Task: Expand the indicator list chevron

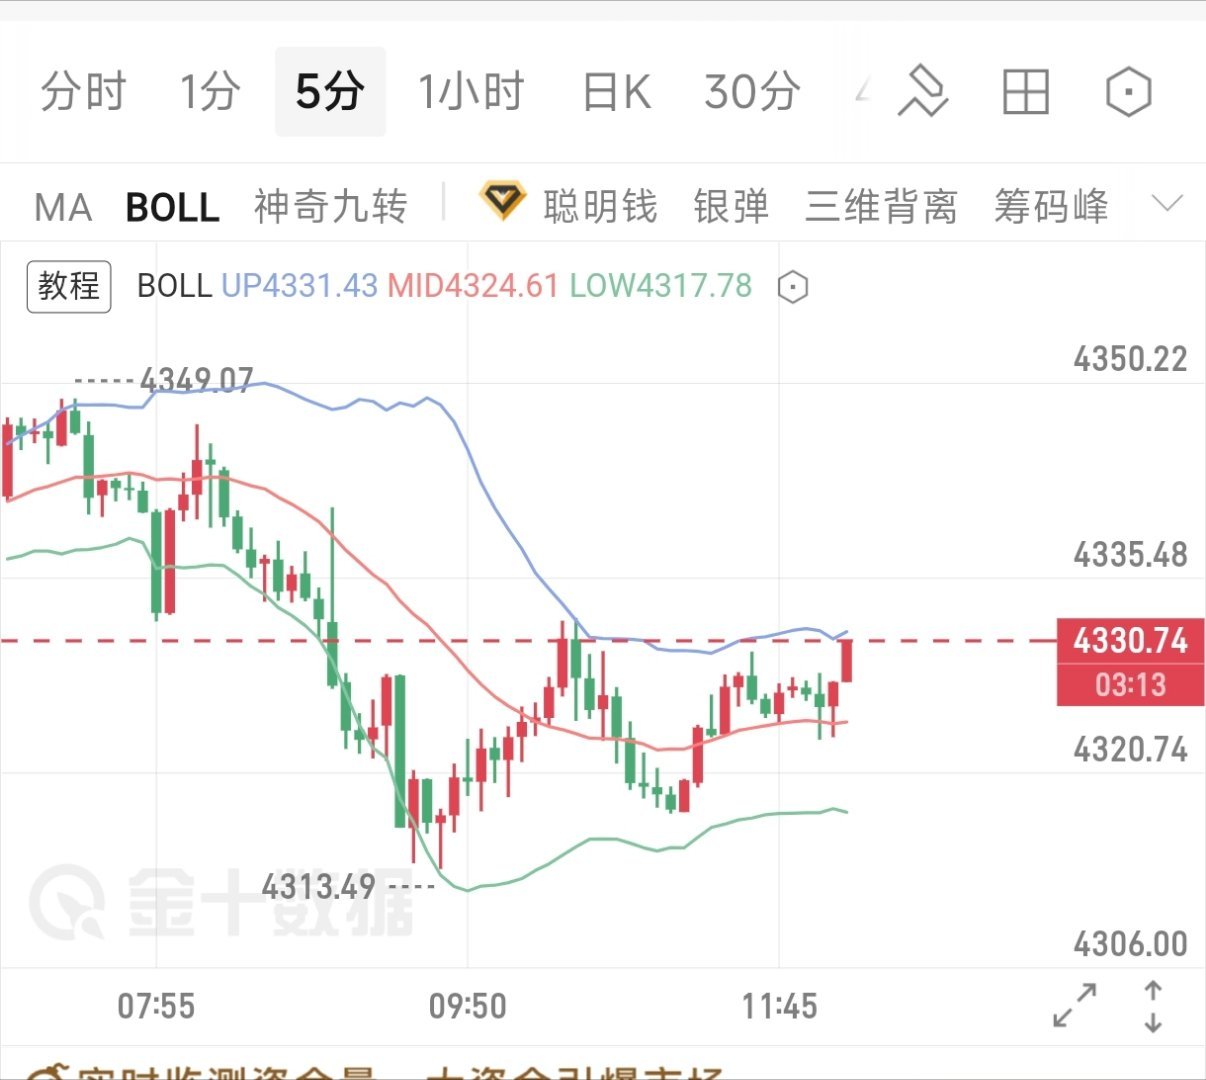Action: click(x=1167, y=204)
